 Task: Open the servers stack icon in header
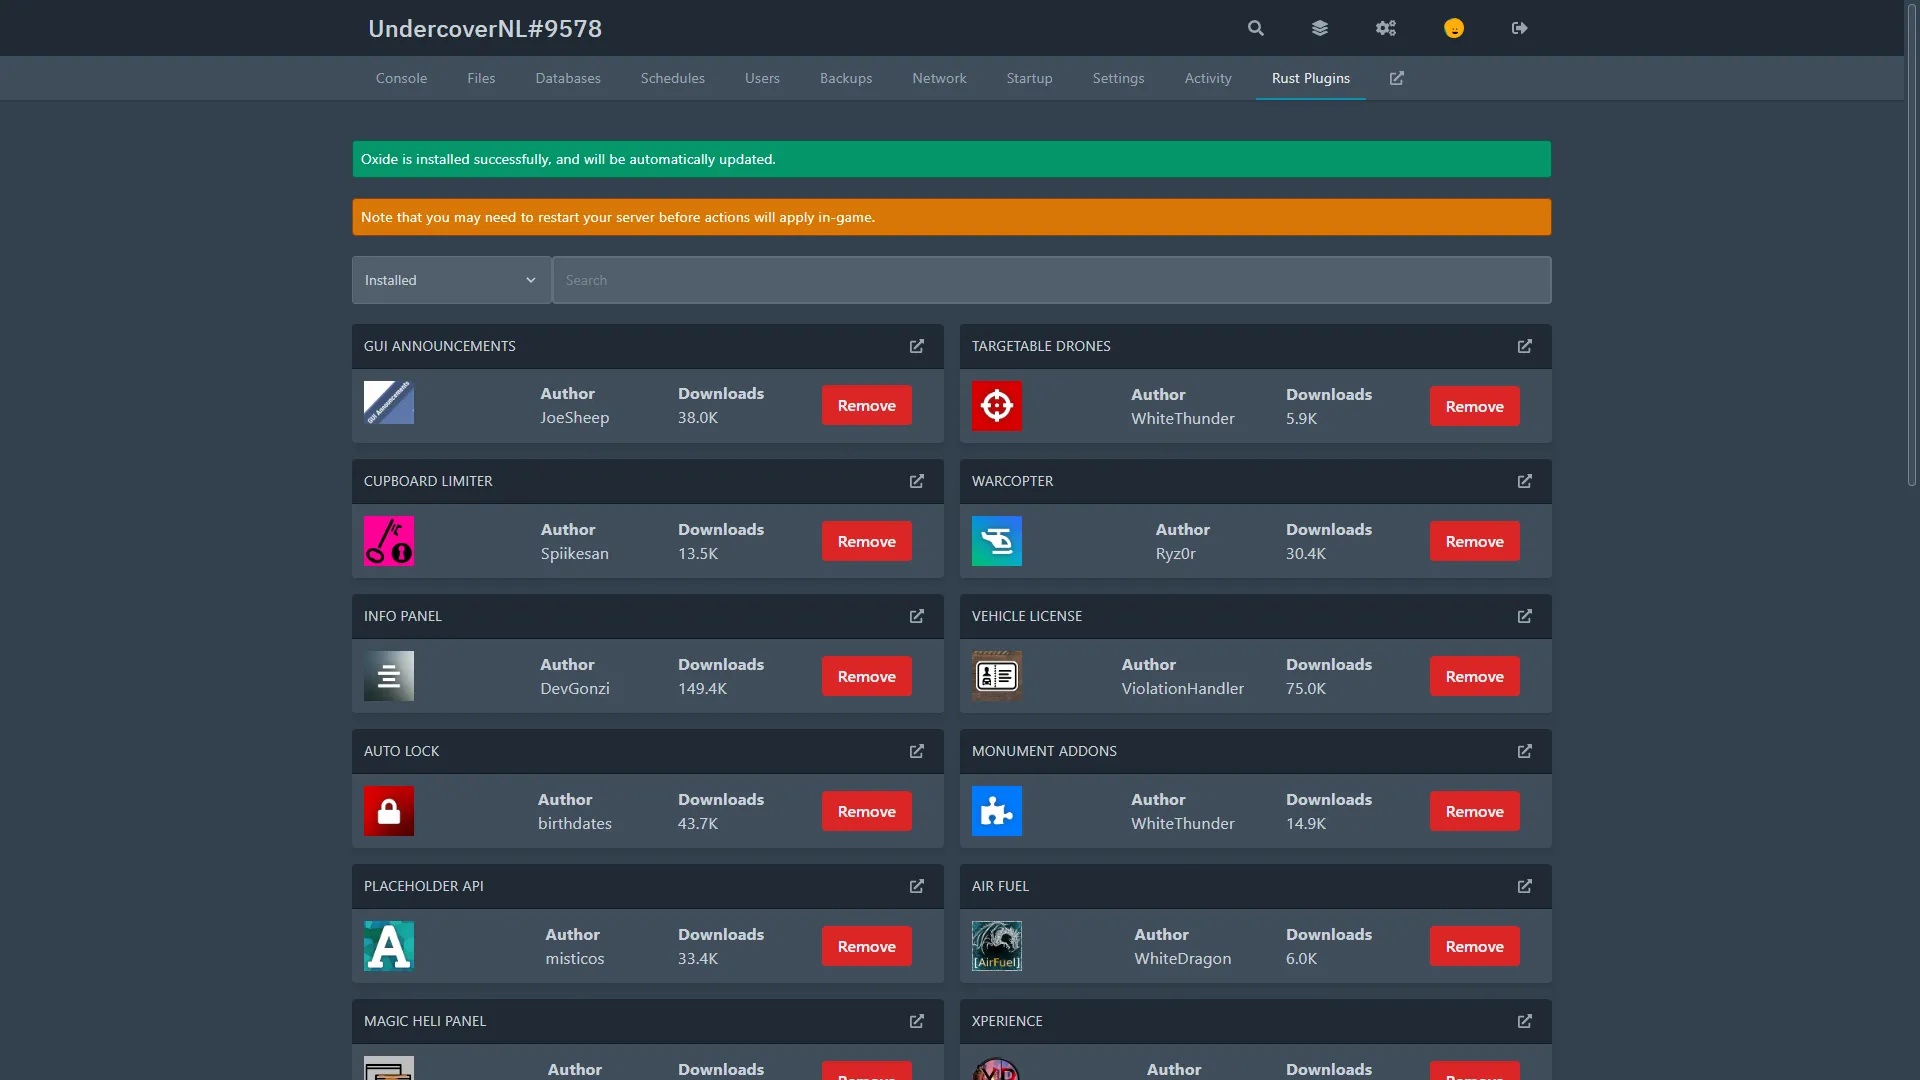coord(1320,28)
